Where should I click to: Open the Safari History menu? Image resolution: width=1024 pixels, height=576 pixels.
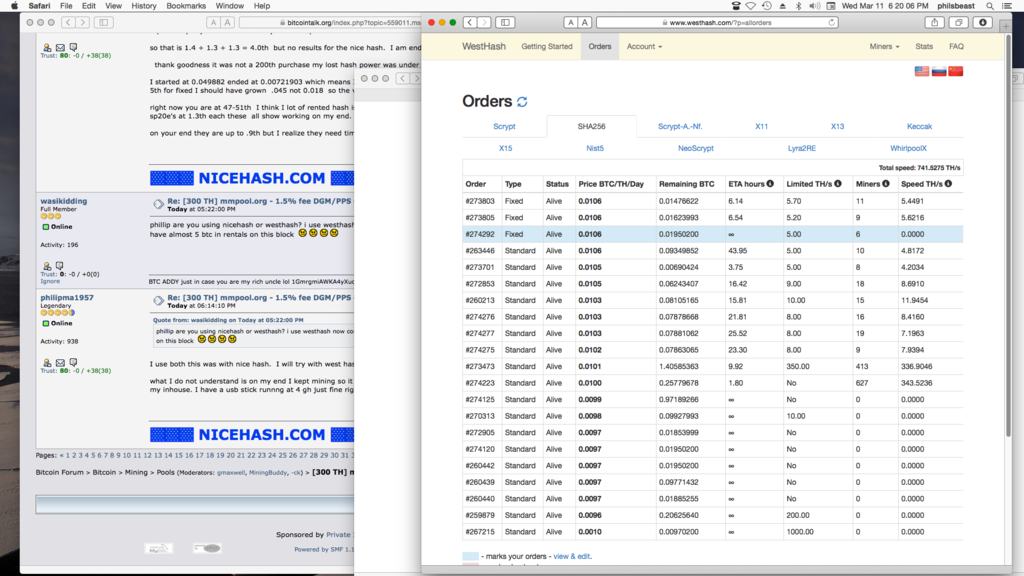[x=144, y=6]
